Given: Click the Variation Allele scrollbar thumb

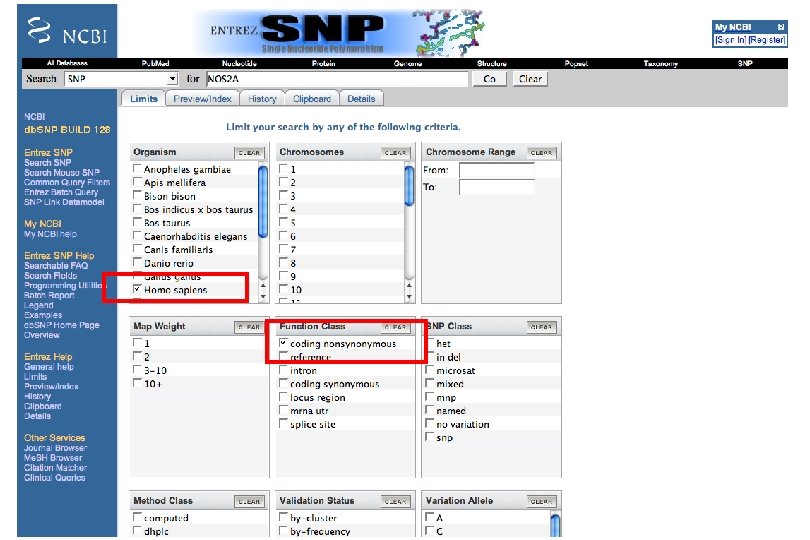Looking at the screenshot, I should [x=555, y=524].
